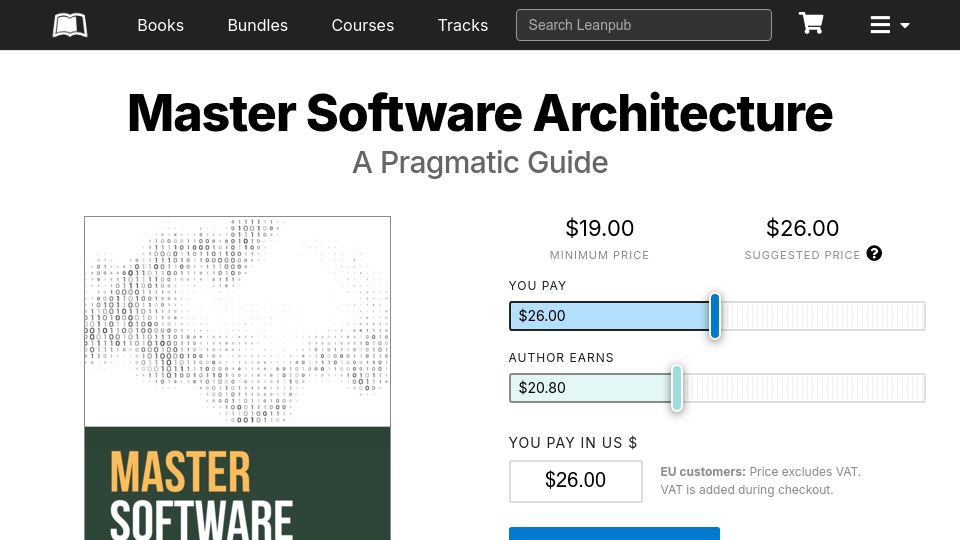Image resolution: width=960 pixels, height=540 pixels.
Task: Select the Master Software Architecture title
Action: click(480, 113)
